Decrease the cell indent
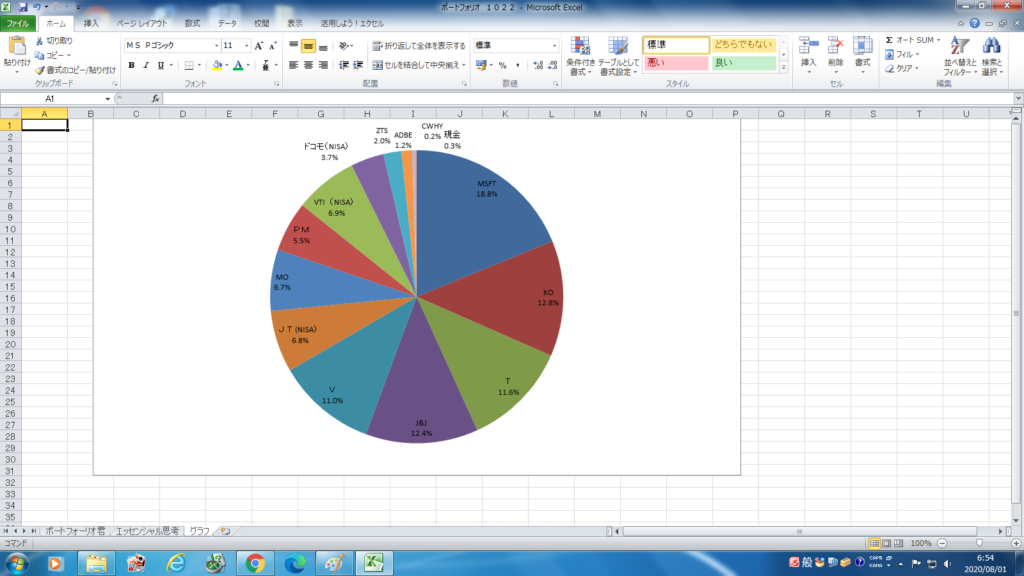Screen dimensions: 1024x576 tap(344, 65)
